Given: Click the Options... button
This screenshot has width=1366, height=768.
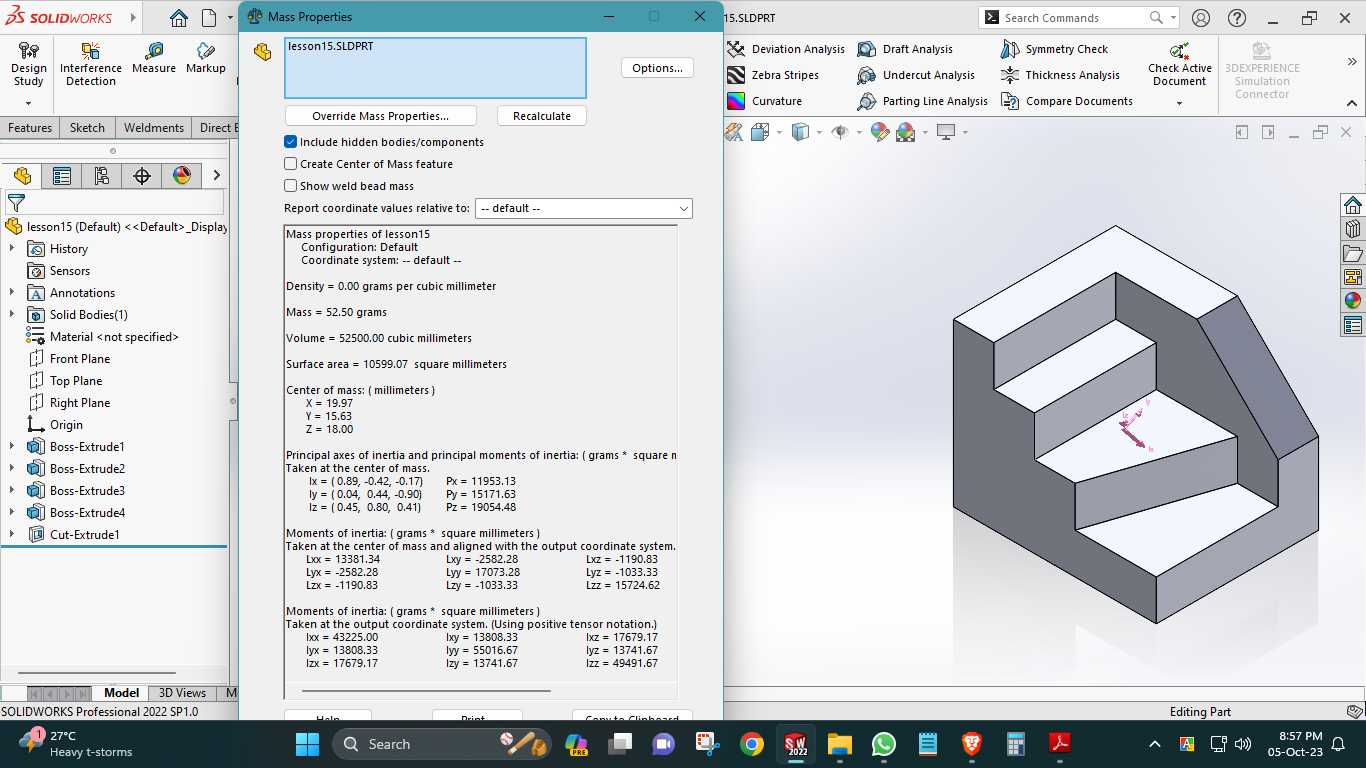Looking at the screenshot, I should pyautogui.click(x=657, y=68).
